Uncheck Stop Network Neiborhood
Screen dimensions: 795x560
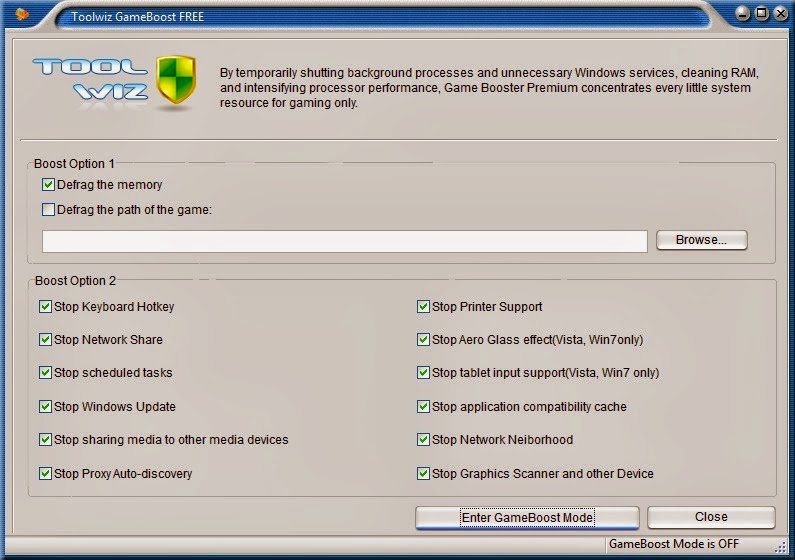pos(423,439)
